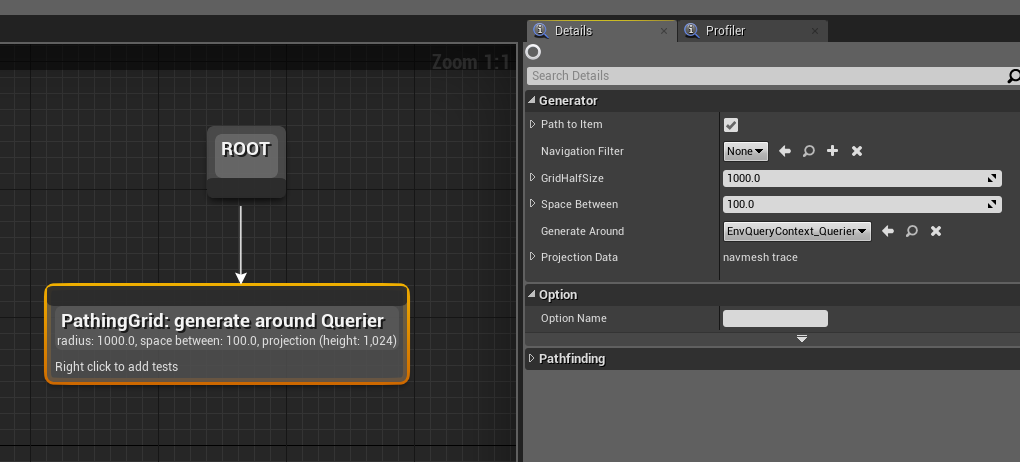Click the 'Right click to add tests' text
This screenshot has width=1020, height=462.
[116, 366]
